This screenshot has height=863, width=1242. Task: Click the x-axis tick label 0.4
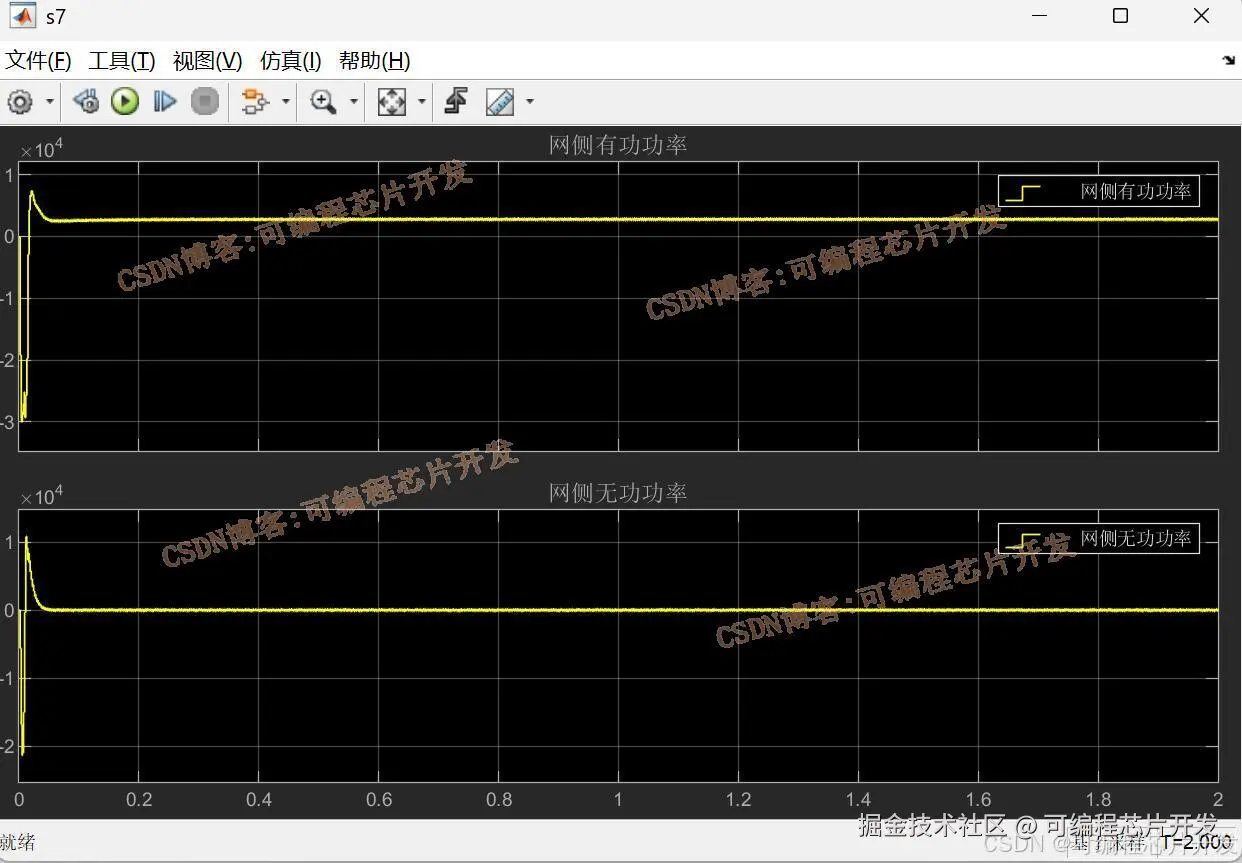(259, 799)
